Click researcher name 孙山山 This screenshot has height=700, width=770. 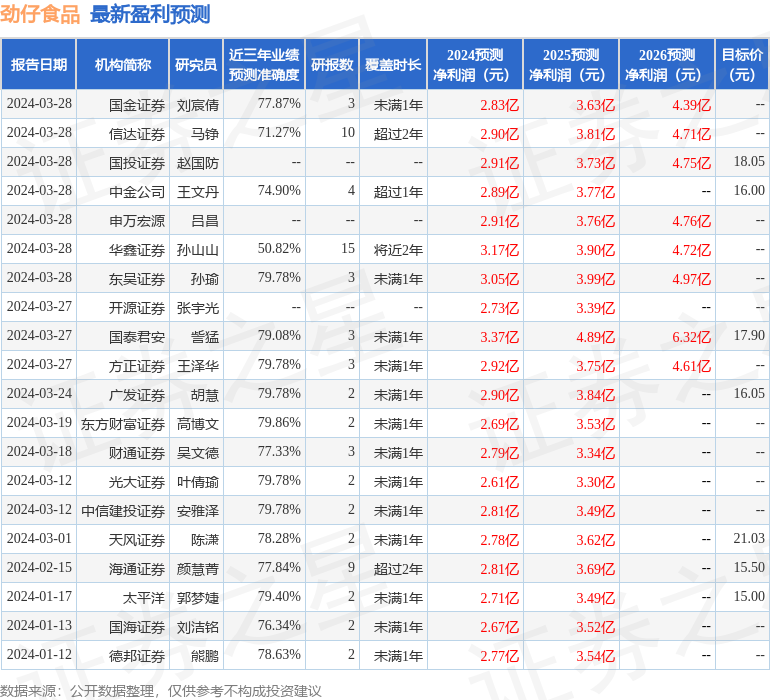coord(197,250)
